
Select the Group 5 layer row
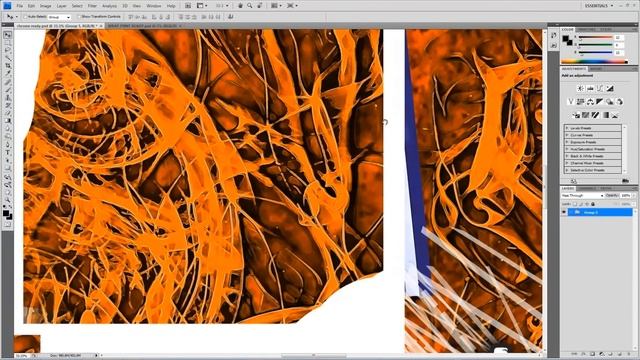coord(597,212)
